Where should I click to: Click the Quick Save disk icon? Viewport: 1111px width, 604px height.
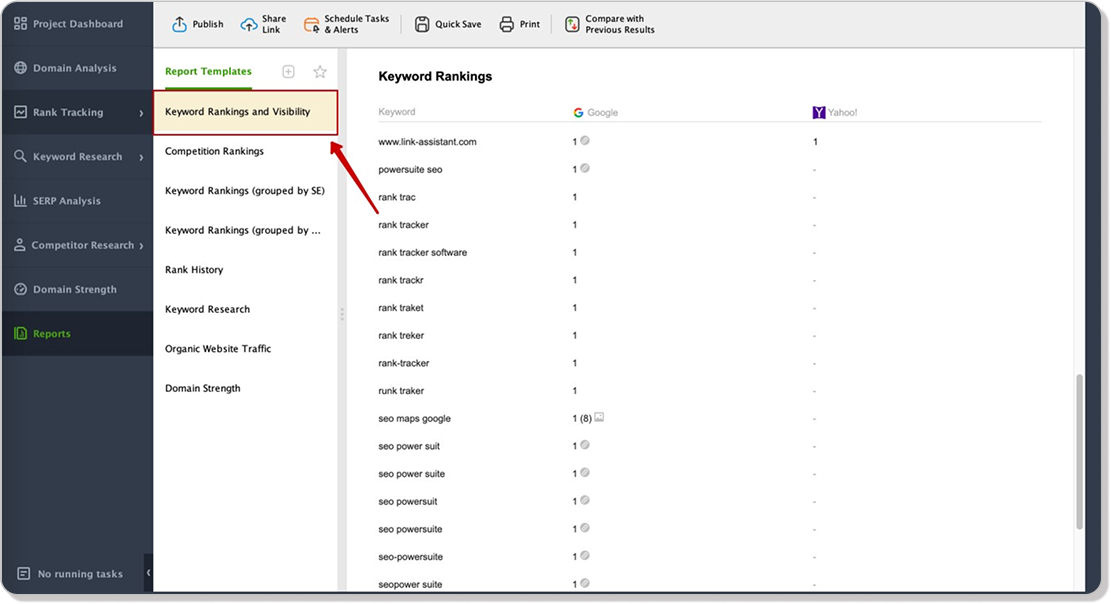tap(422, 24)
